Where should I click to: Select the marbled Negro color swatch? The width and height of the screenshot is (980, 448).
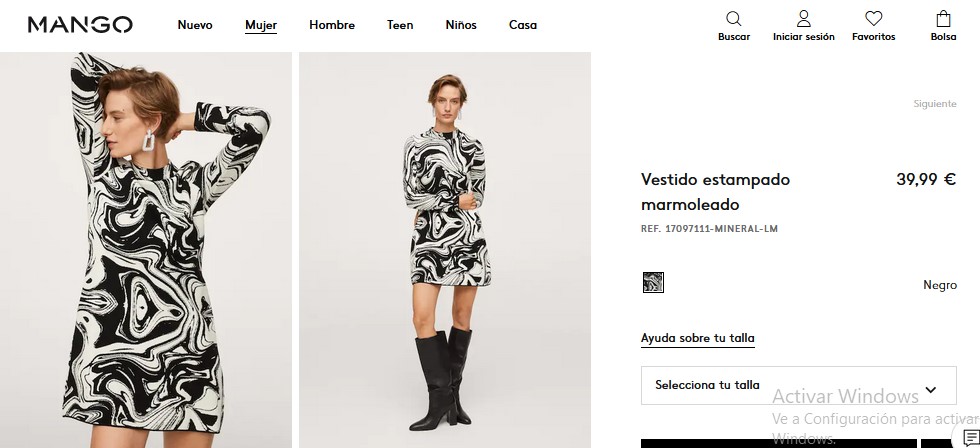(653, 283)
